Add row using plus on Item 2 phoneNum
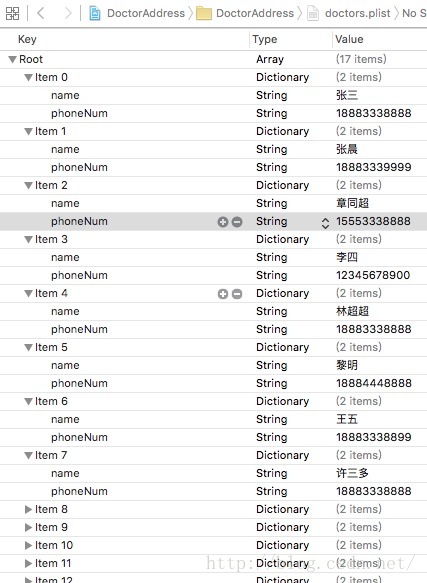The width and height of the screenshot is (427, 583). [223, 222]
